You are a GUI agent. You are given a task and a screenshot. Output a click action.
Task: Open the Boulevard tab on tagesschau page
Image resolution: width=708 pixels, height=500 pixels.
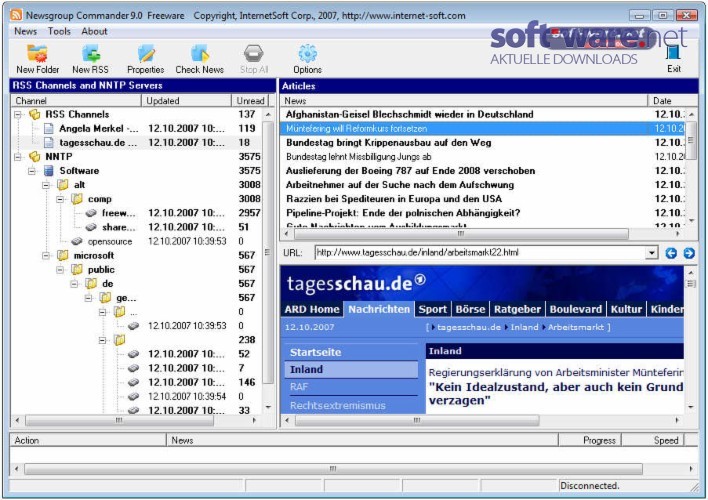[x=576, y=309]
